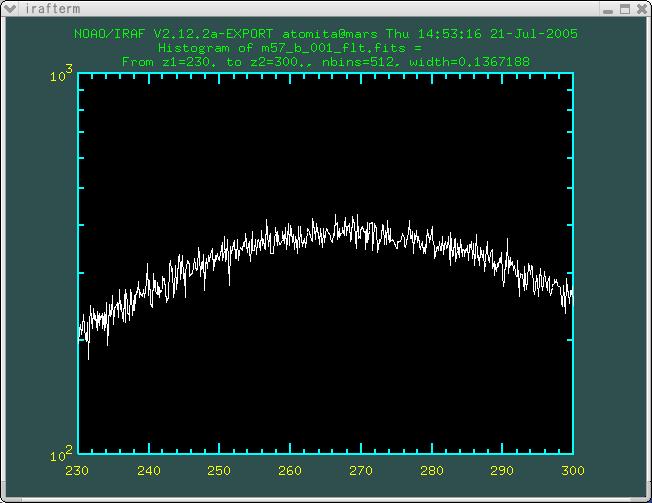Click the 'nbins=512' text
Screen dimensions: 652x503
[x=360, y=62]
